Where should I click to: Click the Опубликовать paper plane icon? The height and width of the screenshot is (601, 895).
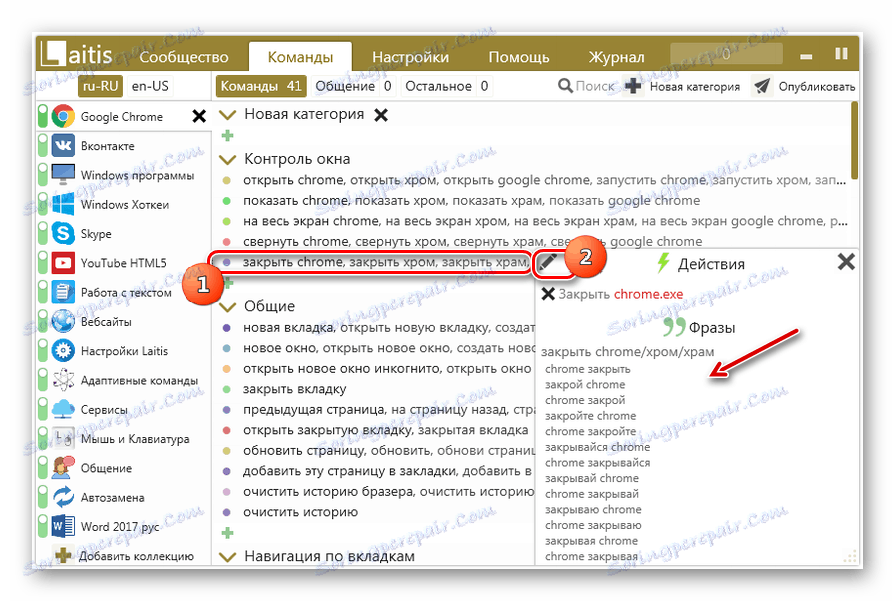(x=762, y=86)
